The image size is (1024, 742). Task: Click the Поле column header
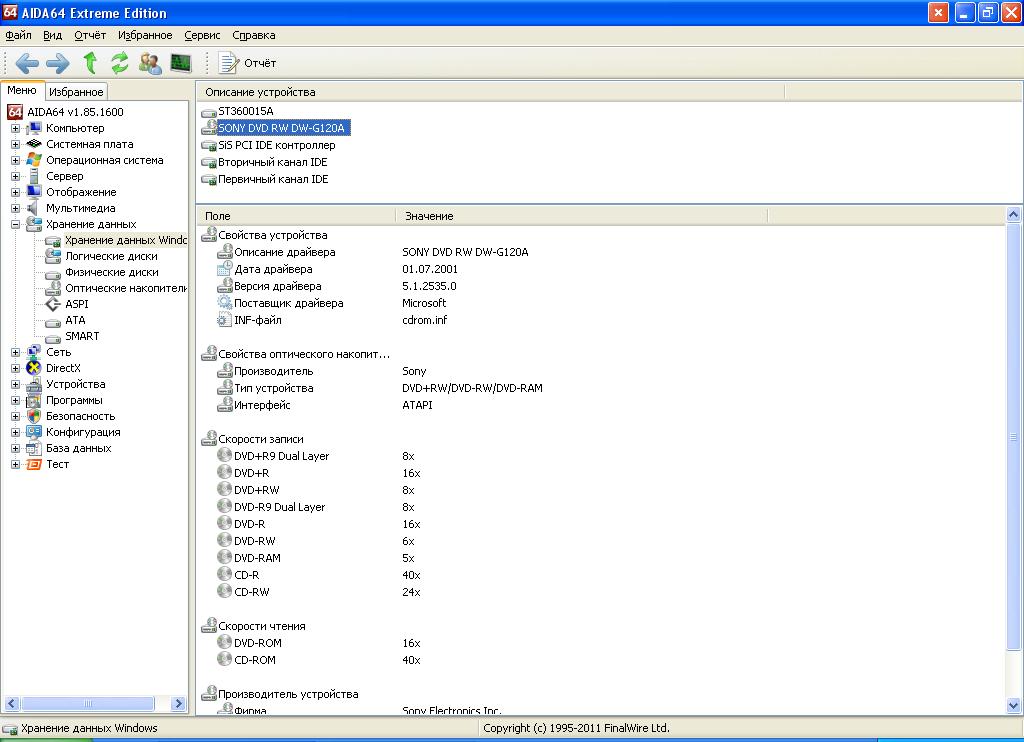296,216
